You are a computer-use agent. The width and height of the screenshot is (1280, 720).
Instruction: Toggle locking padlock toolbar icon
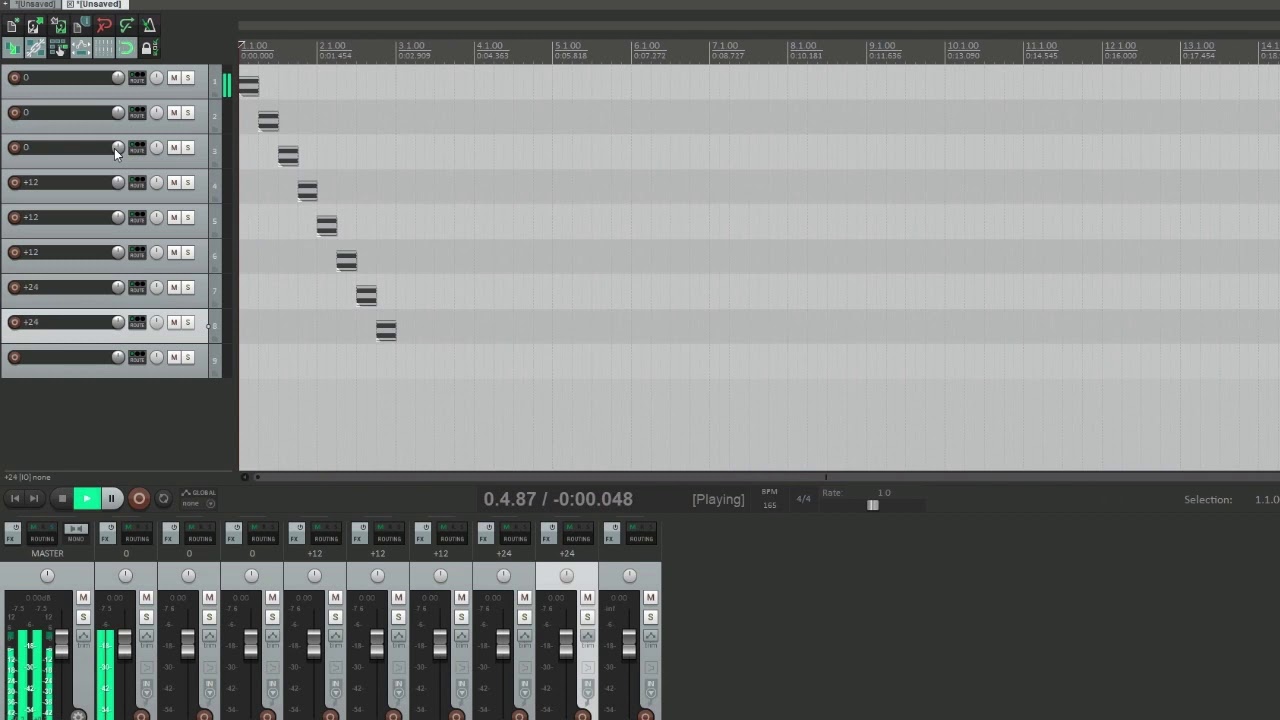[x=149, y=47]
